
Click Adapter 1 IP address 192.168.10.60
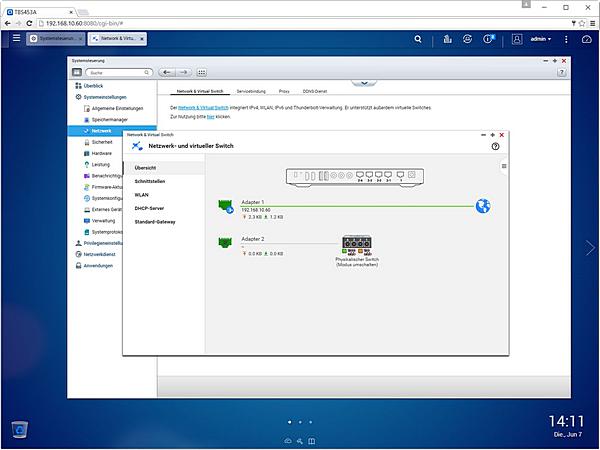[256, 210]
